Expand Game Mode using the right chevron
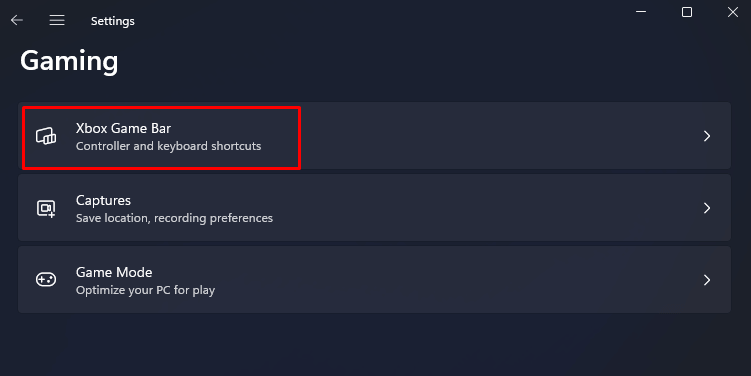Viewport: 751px width, 376px height. 707,280
